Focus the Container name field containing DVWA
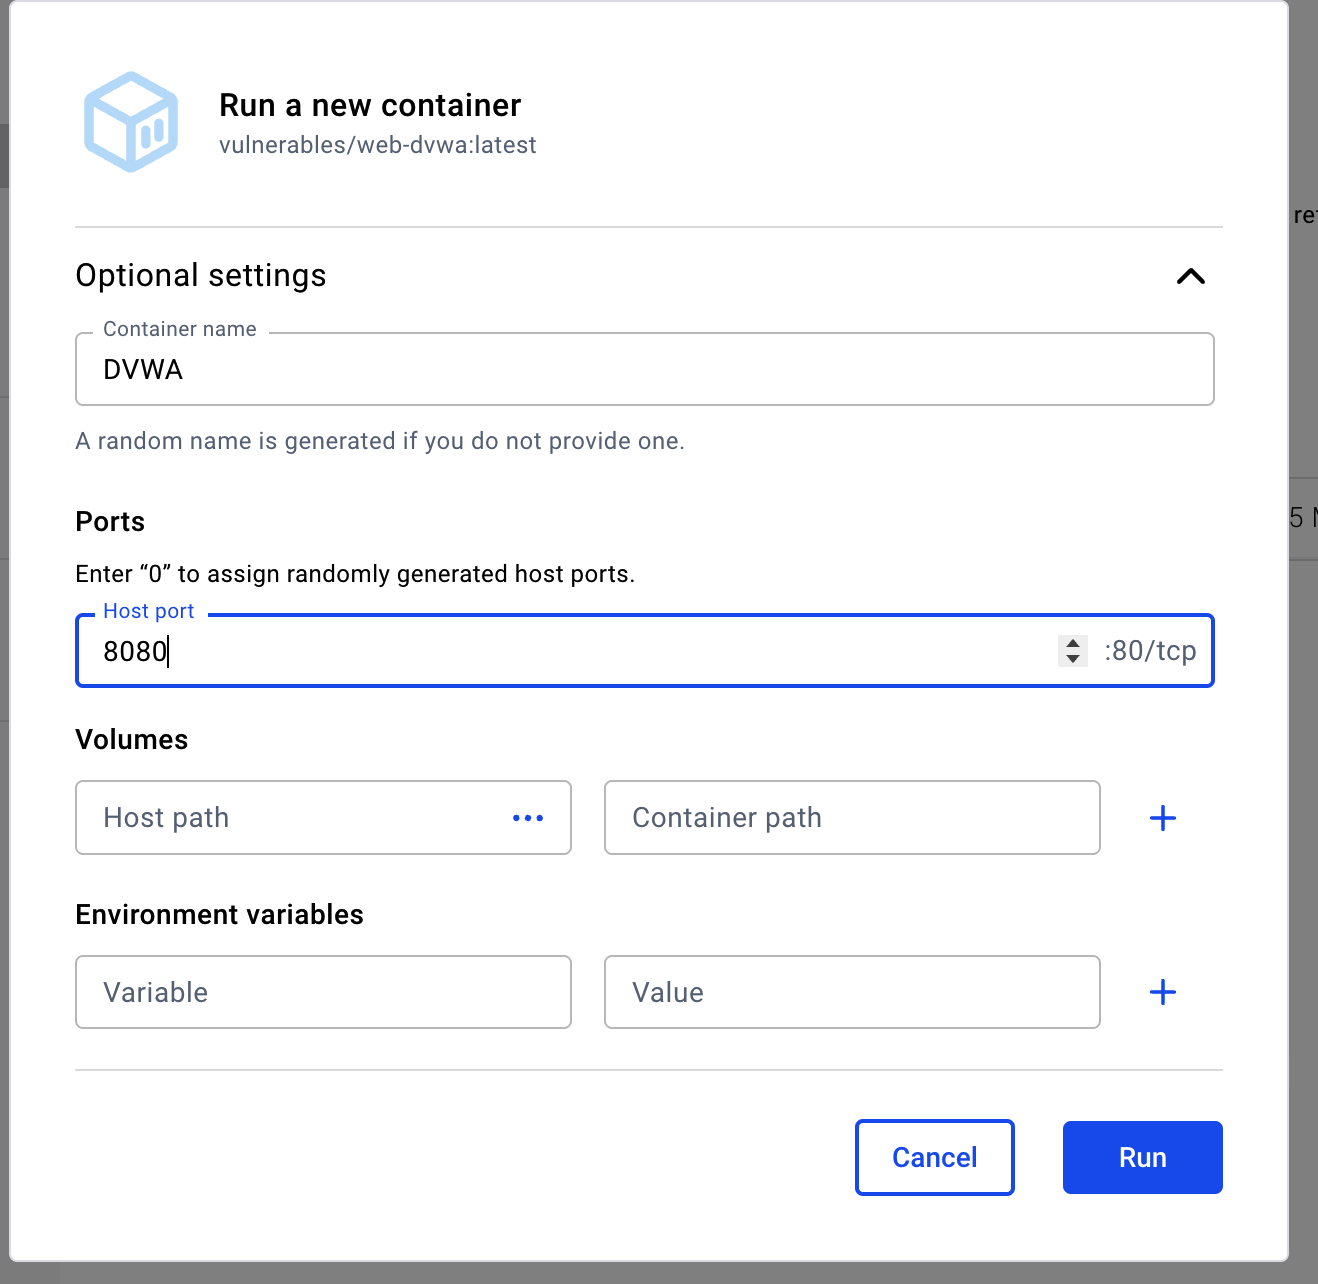Image resolution: width=1318 pixels, height=1284 pixels. tap(644, 370)
